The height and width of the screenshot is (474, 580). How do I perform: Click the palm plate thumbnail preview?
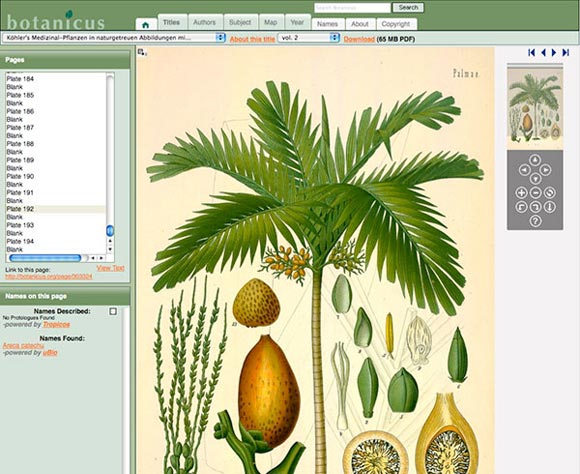535,107
